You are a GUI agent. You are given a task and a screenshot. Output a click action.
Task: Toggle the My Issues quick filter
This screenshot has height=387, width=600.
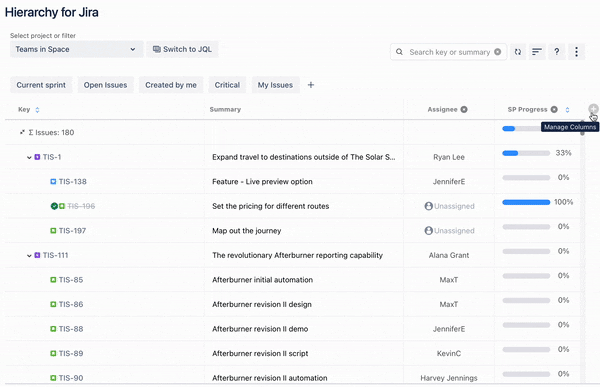click(275, 85)
